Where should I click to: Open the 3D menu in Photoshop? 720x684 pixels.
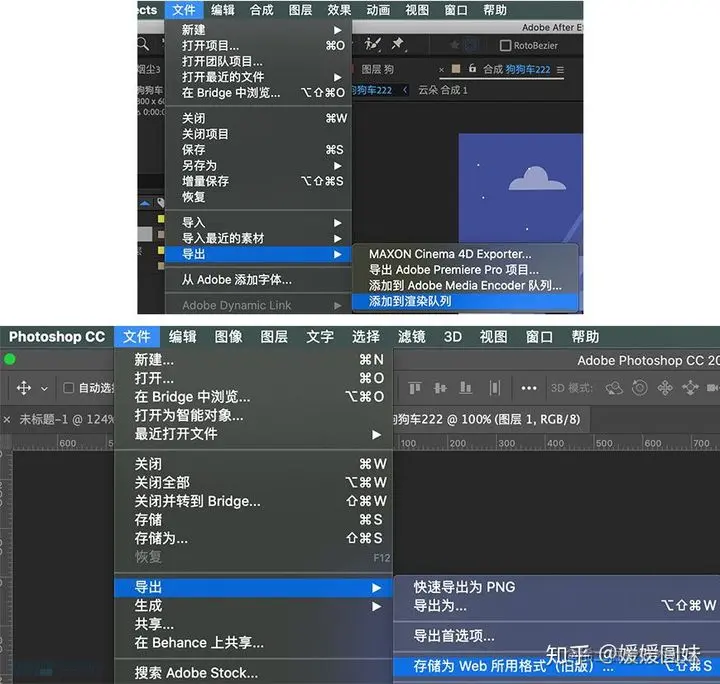coord(453,337)
